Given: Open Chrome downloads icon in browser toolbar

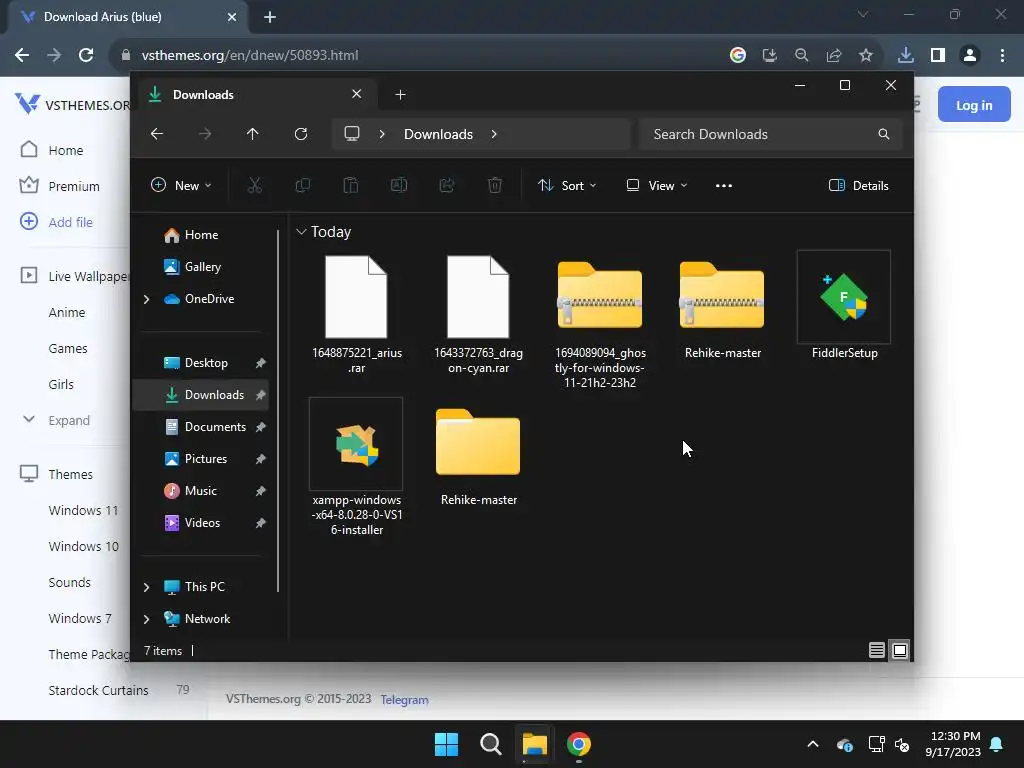Looking at the screenshot, I should [x=906, y=55].
